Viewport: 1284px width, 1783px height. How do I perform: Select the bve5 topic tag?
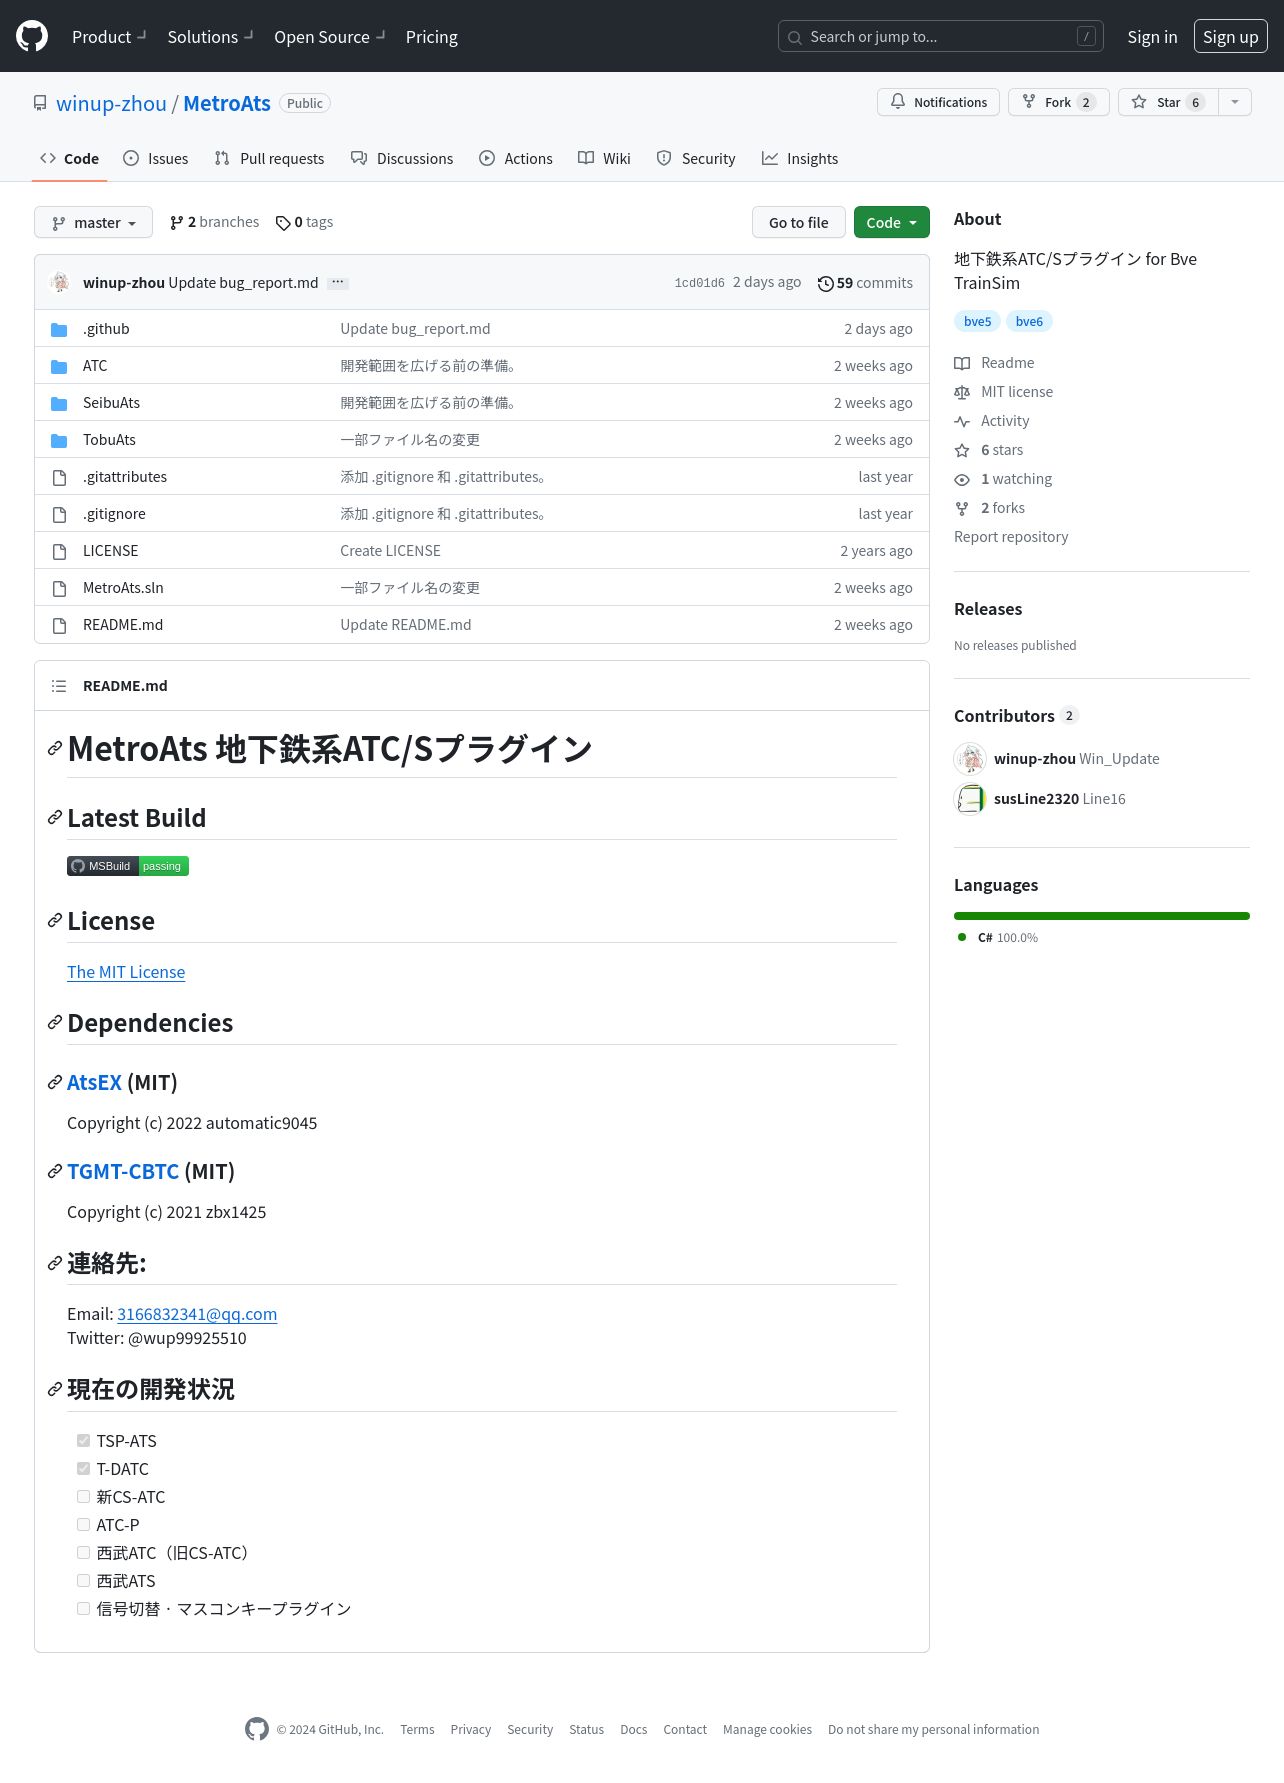point(977,321)
